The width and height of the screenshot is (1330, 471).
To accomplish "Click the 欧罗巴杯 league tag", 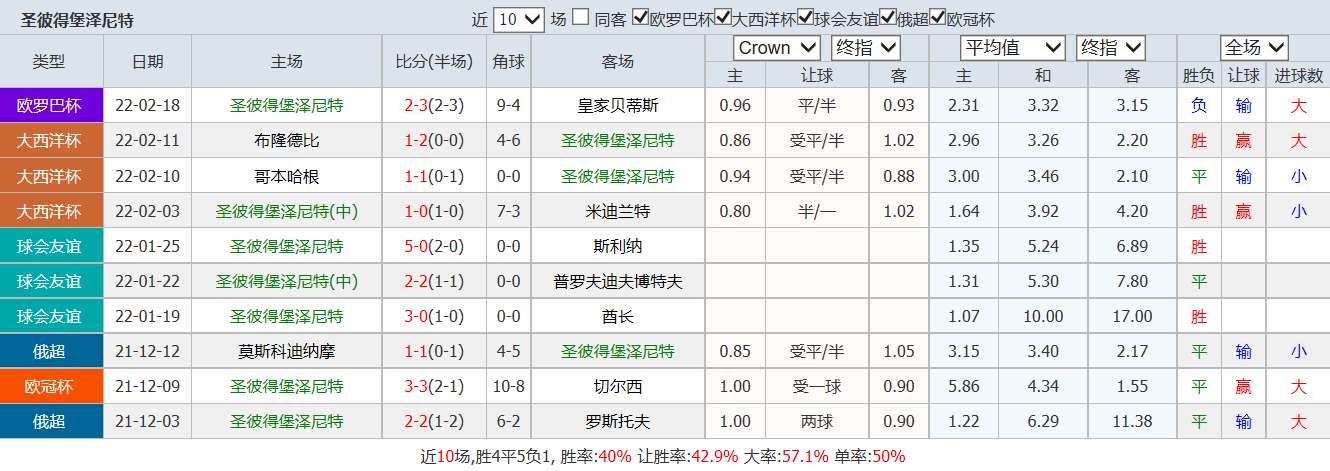I will 49,106.
